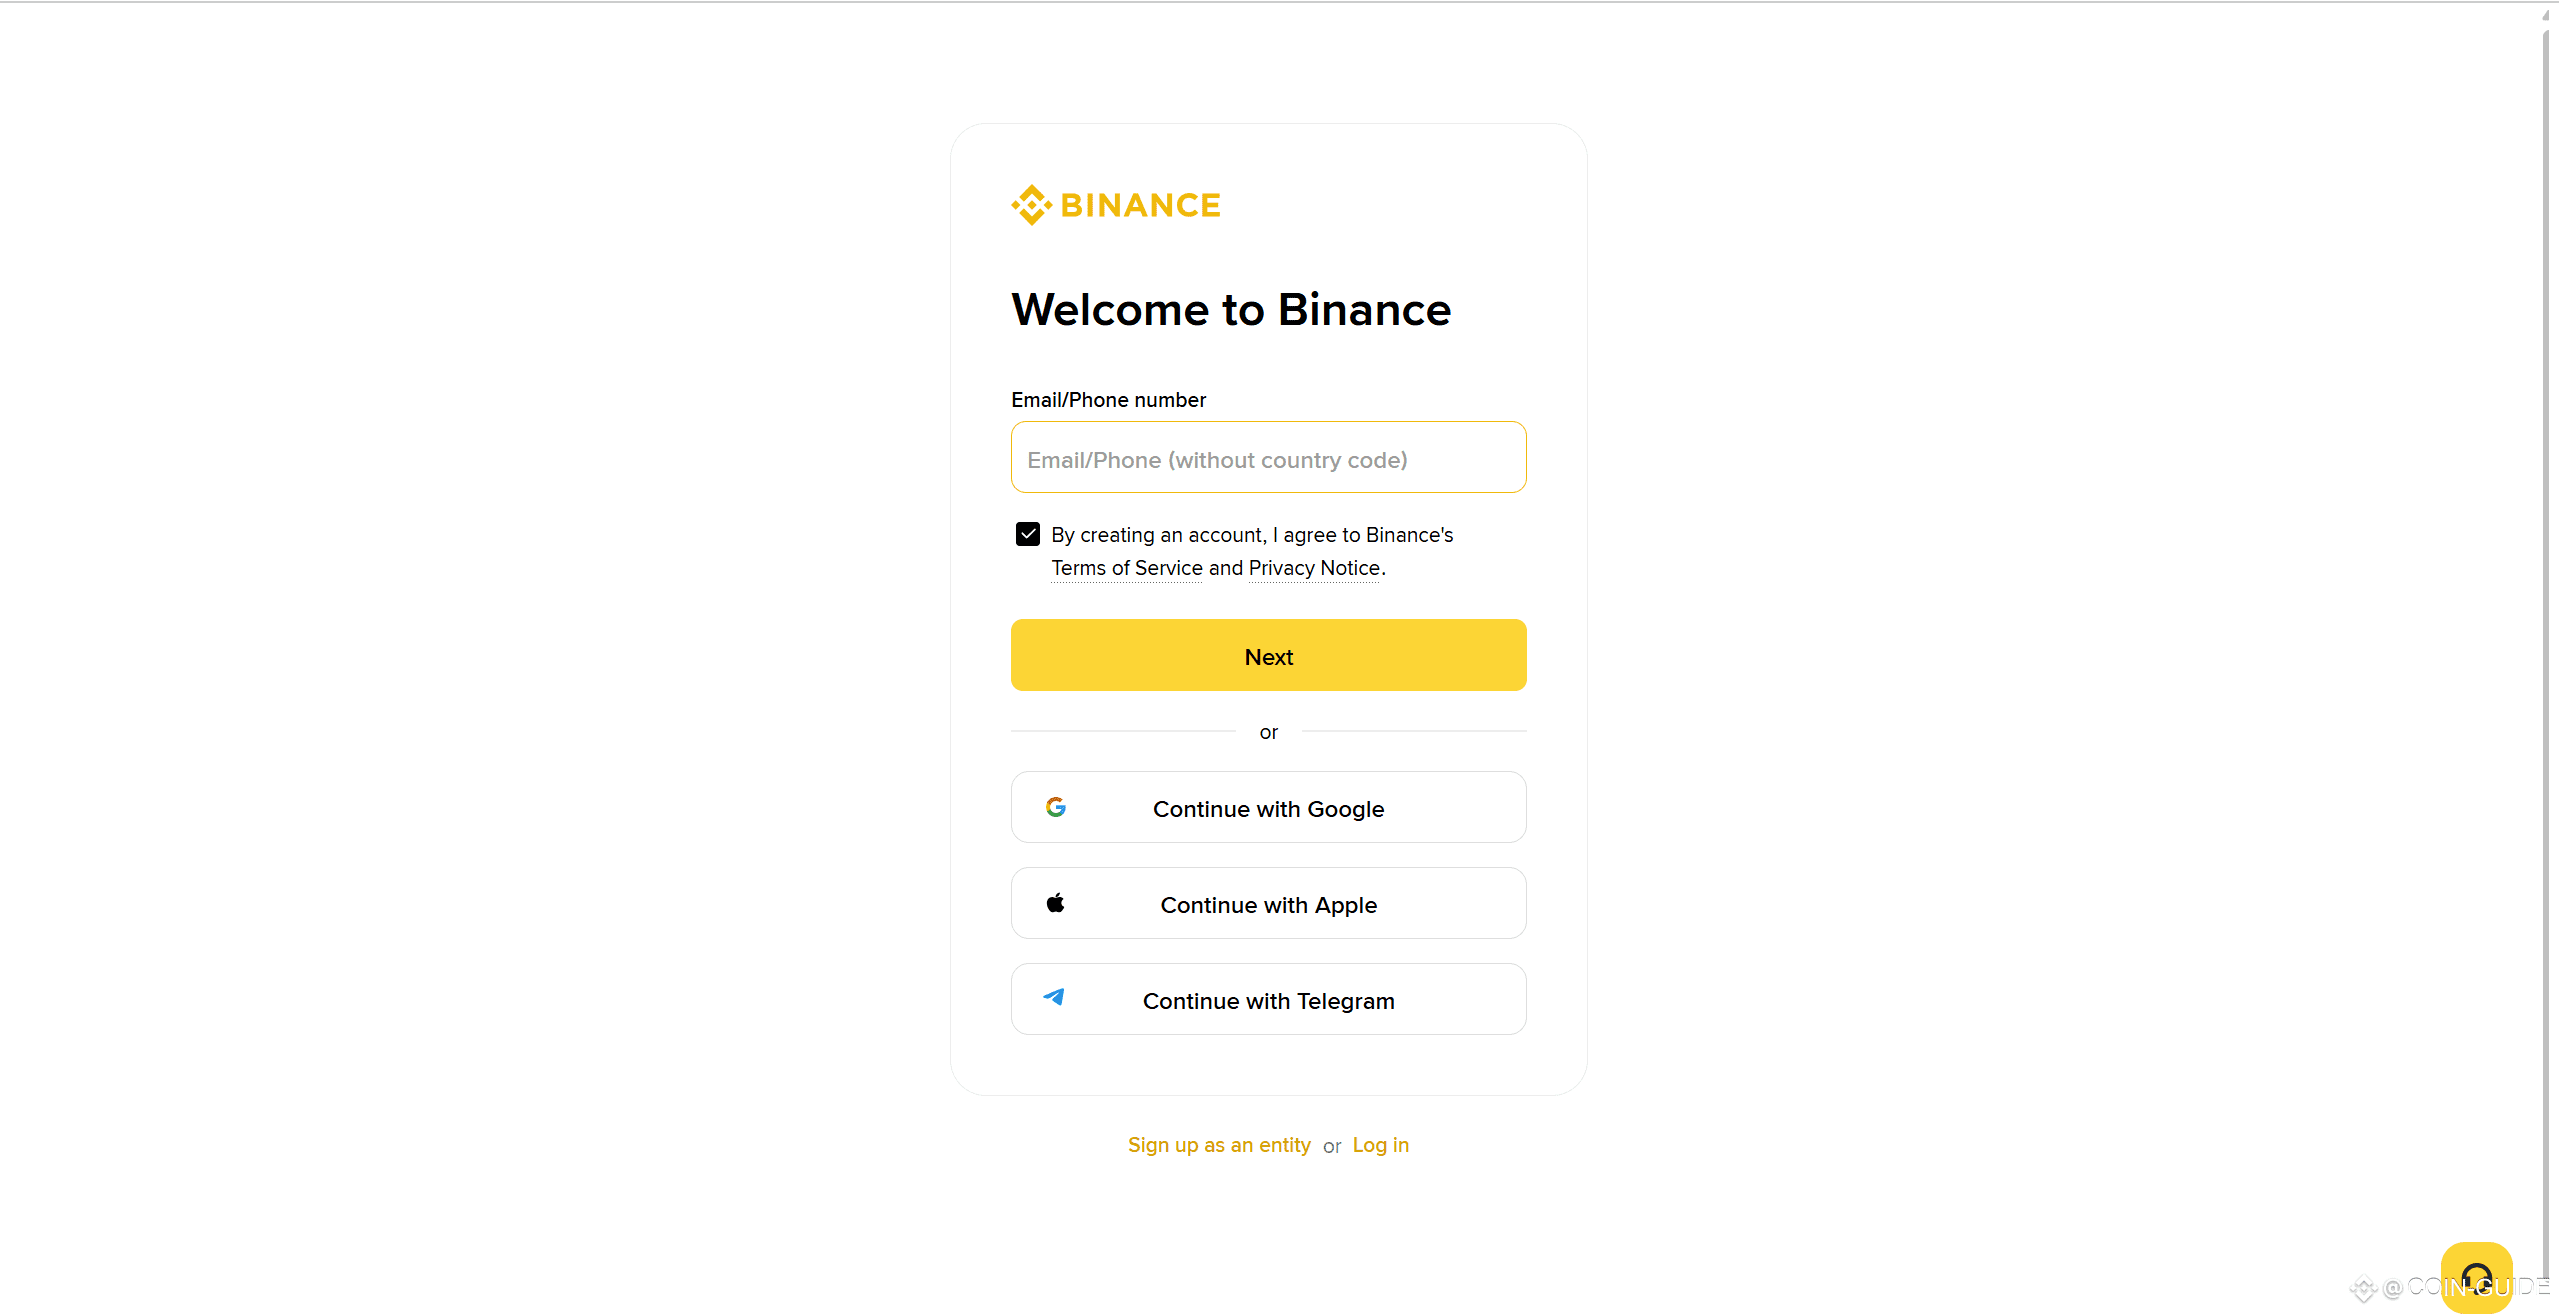Image resolution: width=2559 pixels, height=1314 pixels.
Task: Click the Apple logo icon
Action: tap(1055, 903)
